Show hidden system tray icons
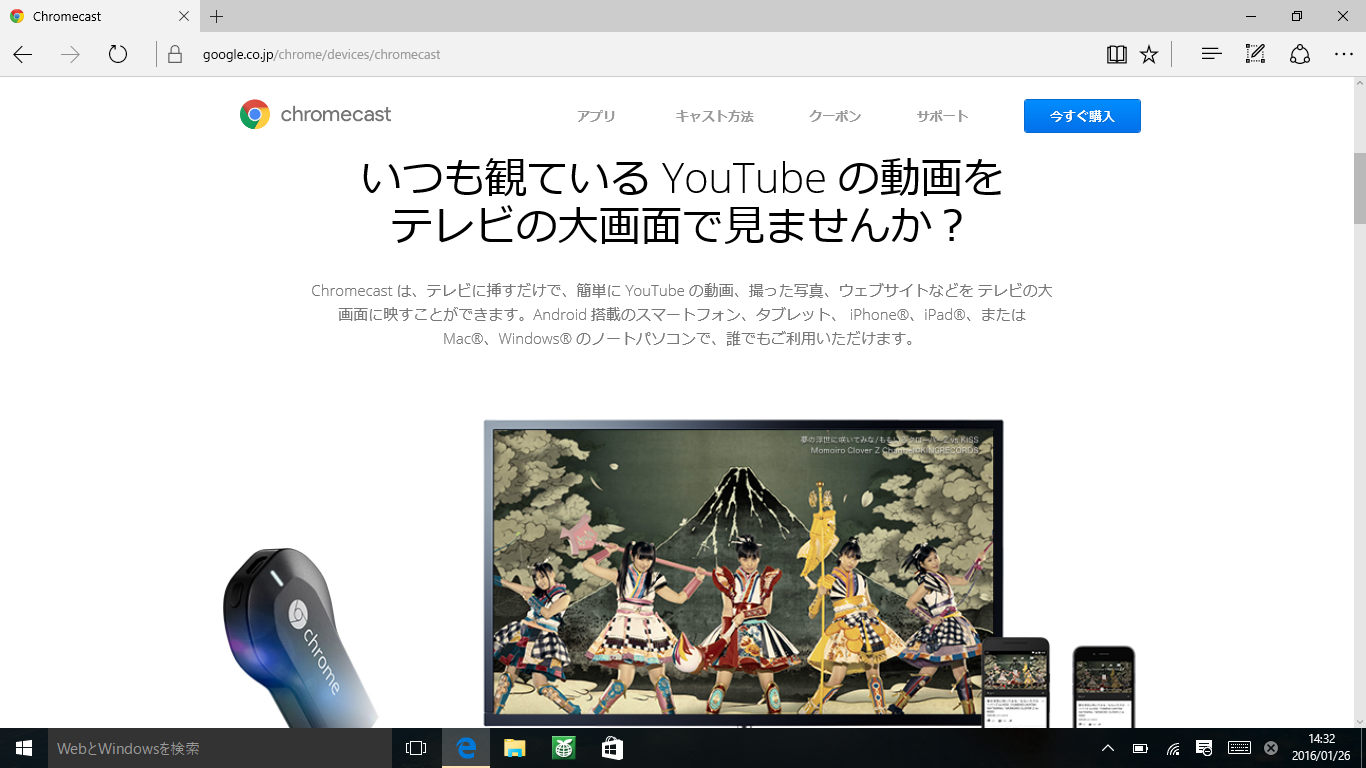 [x=1108, y=748]
